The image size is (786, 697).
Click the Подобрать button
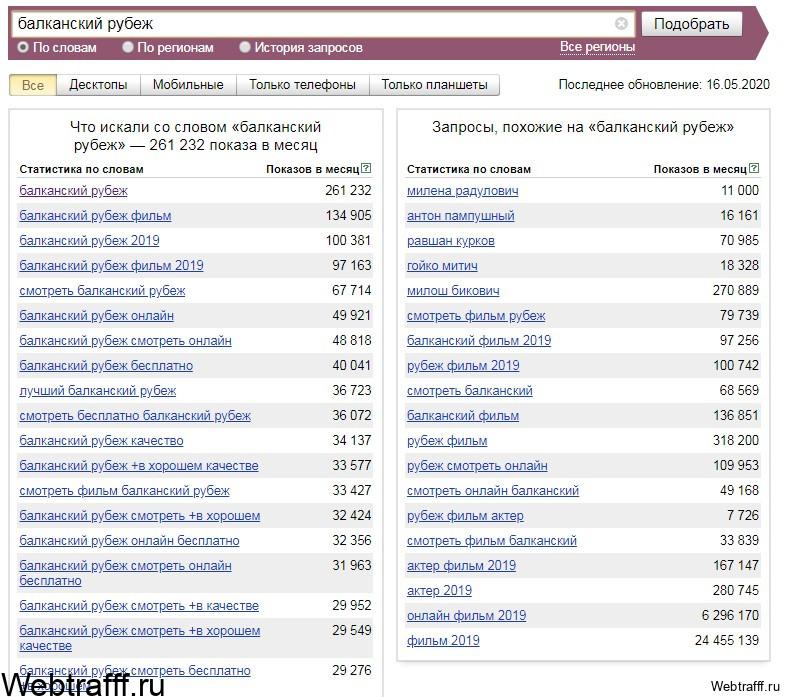coord(691,24)
